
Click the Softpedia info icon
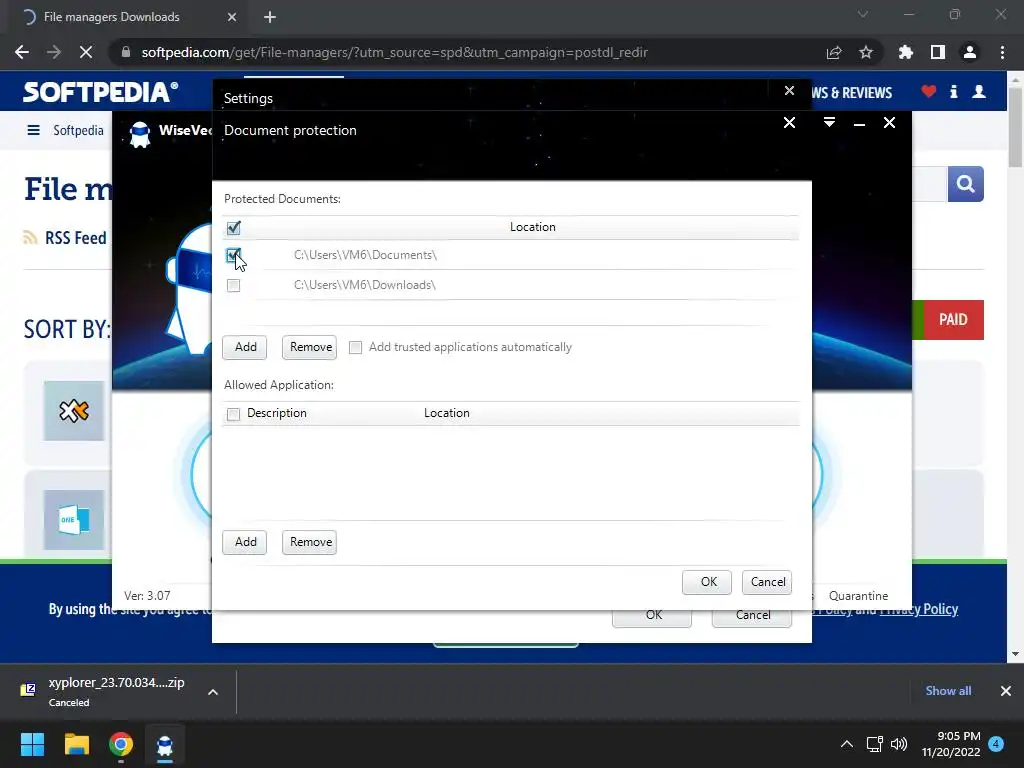click(x=953, y=91)
